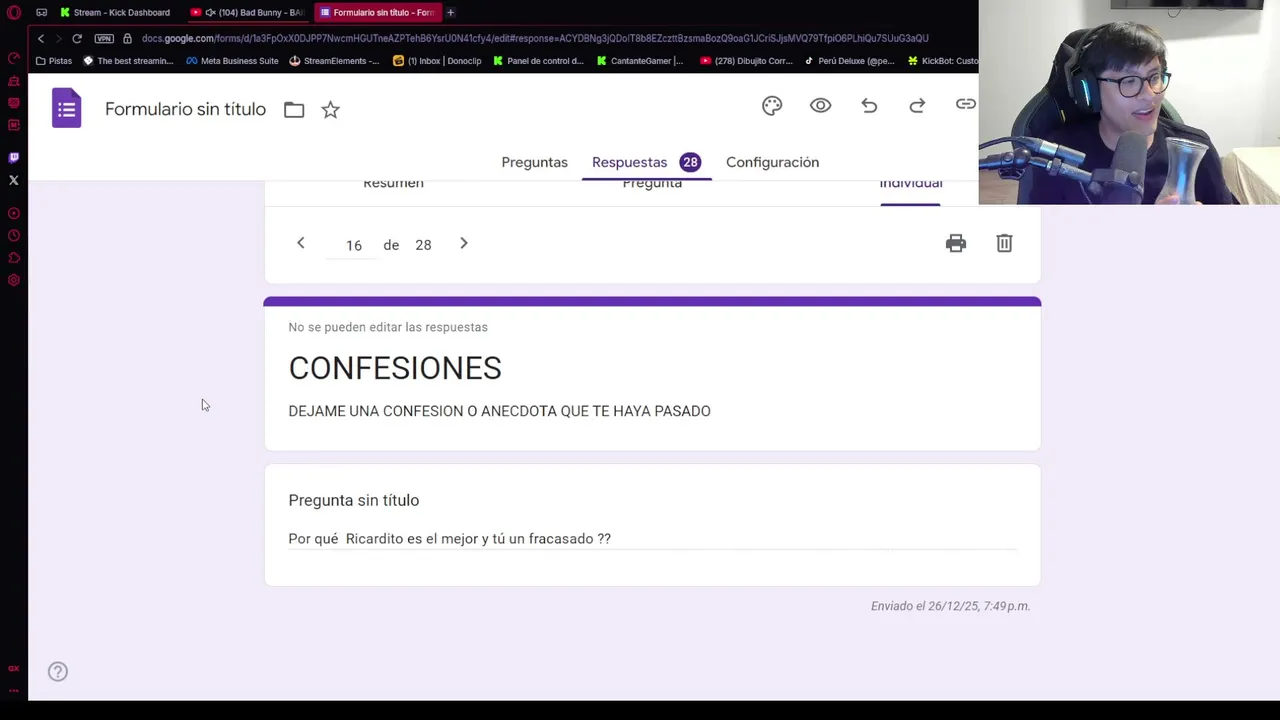Go to the previous response
1280x720 pixels.
[300, 243]
